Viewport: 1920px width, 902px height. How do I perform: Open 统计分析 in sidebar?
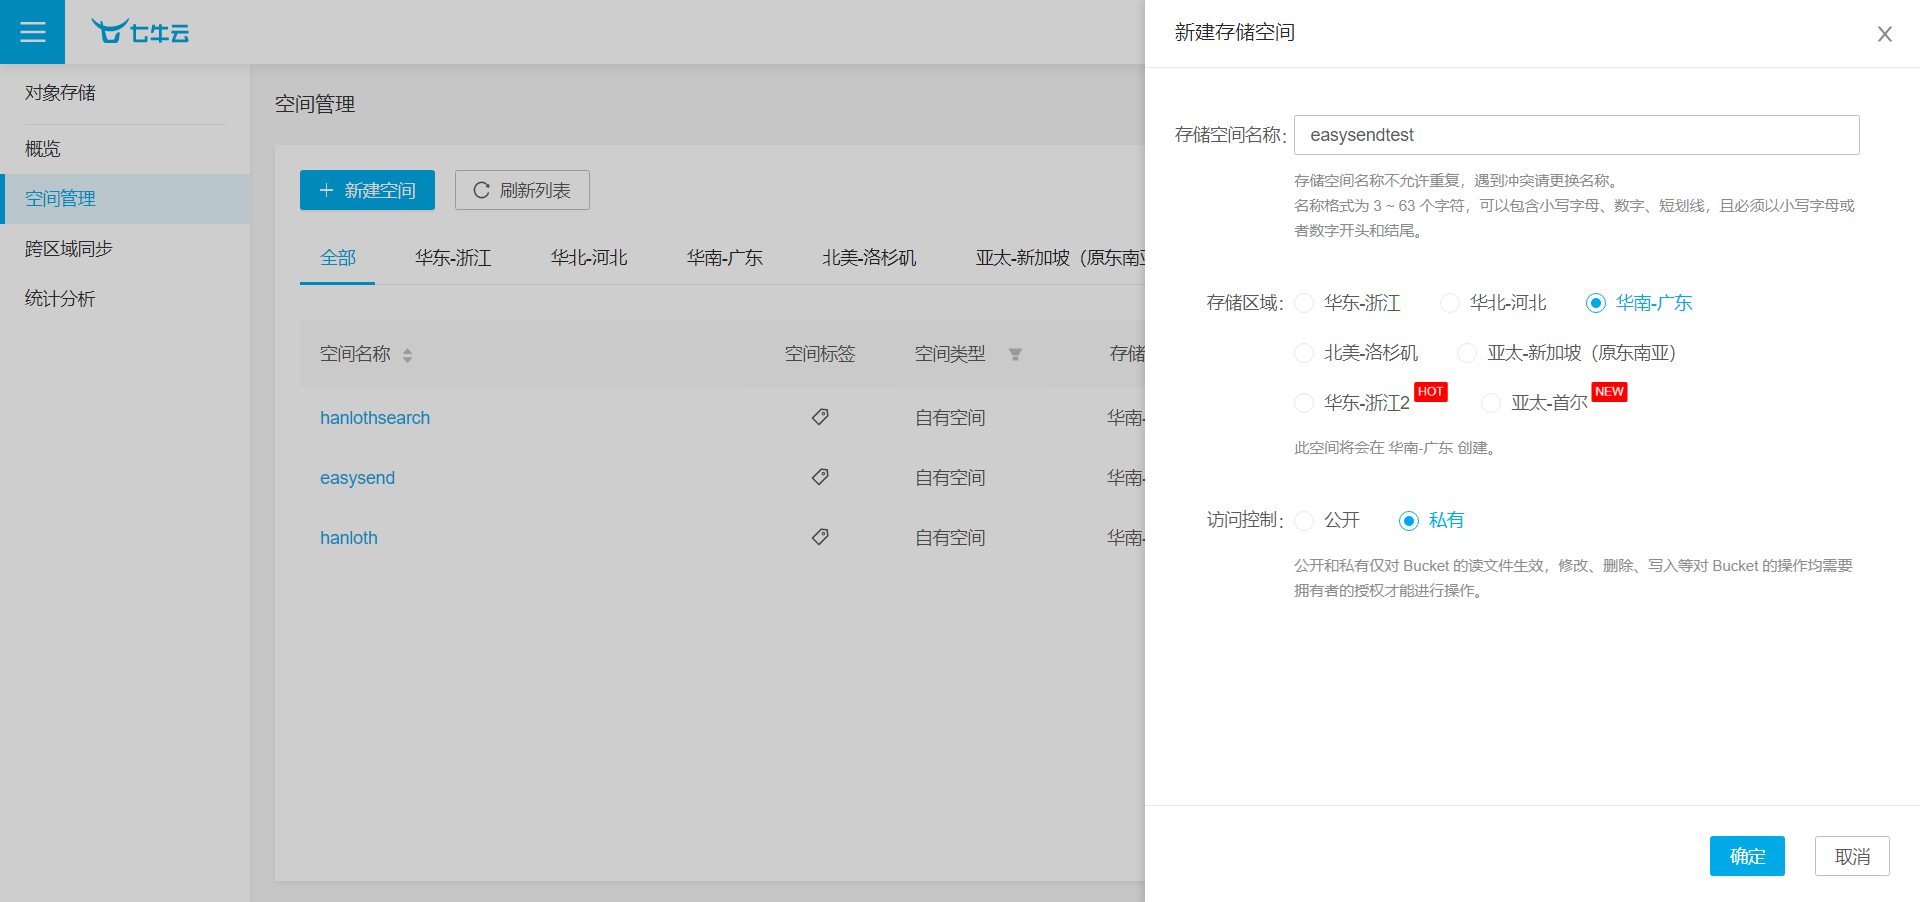pyautogui.click(x=60, y=298)
